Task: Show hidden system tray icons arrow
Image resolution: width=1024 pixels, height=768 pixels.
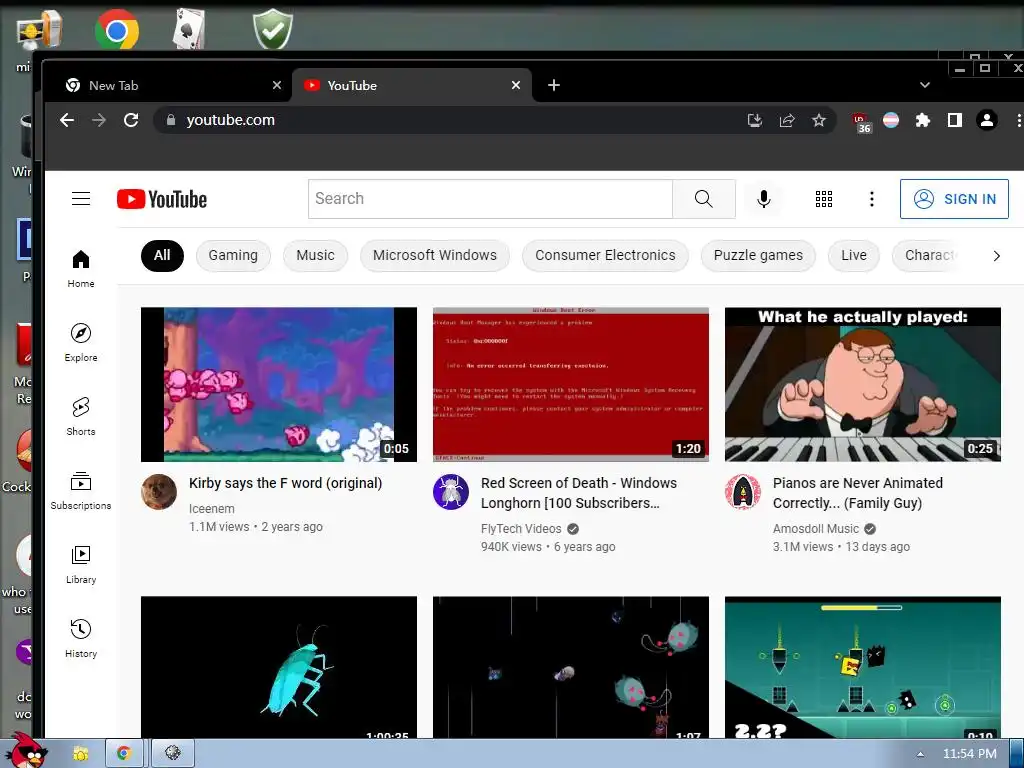Action: pos(920,754)
